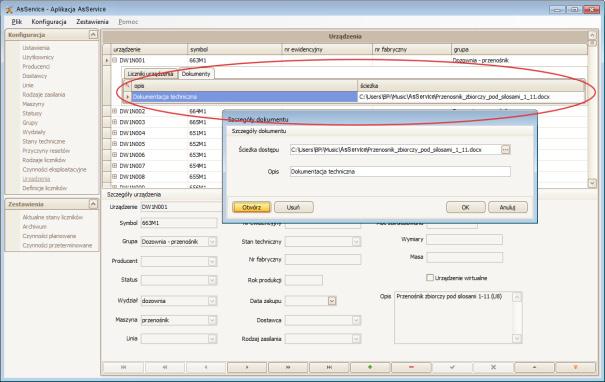605x382 pixels.
Task: Click the Ścieżka dostępu path field
Action: pyautogui.click(x=395, y=149)
